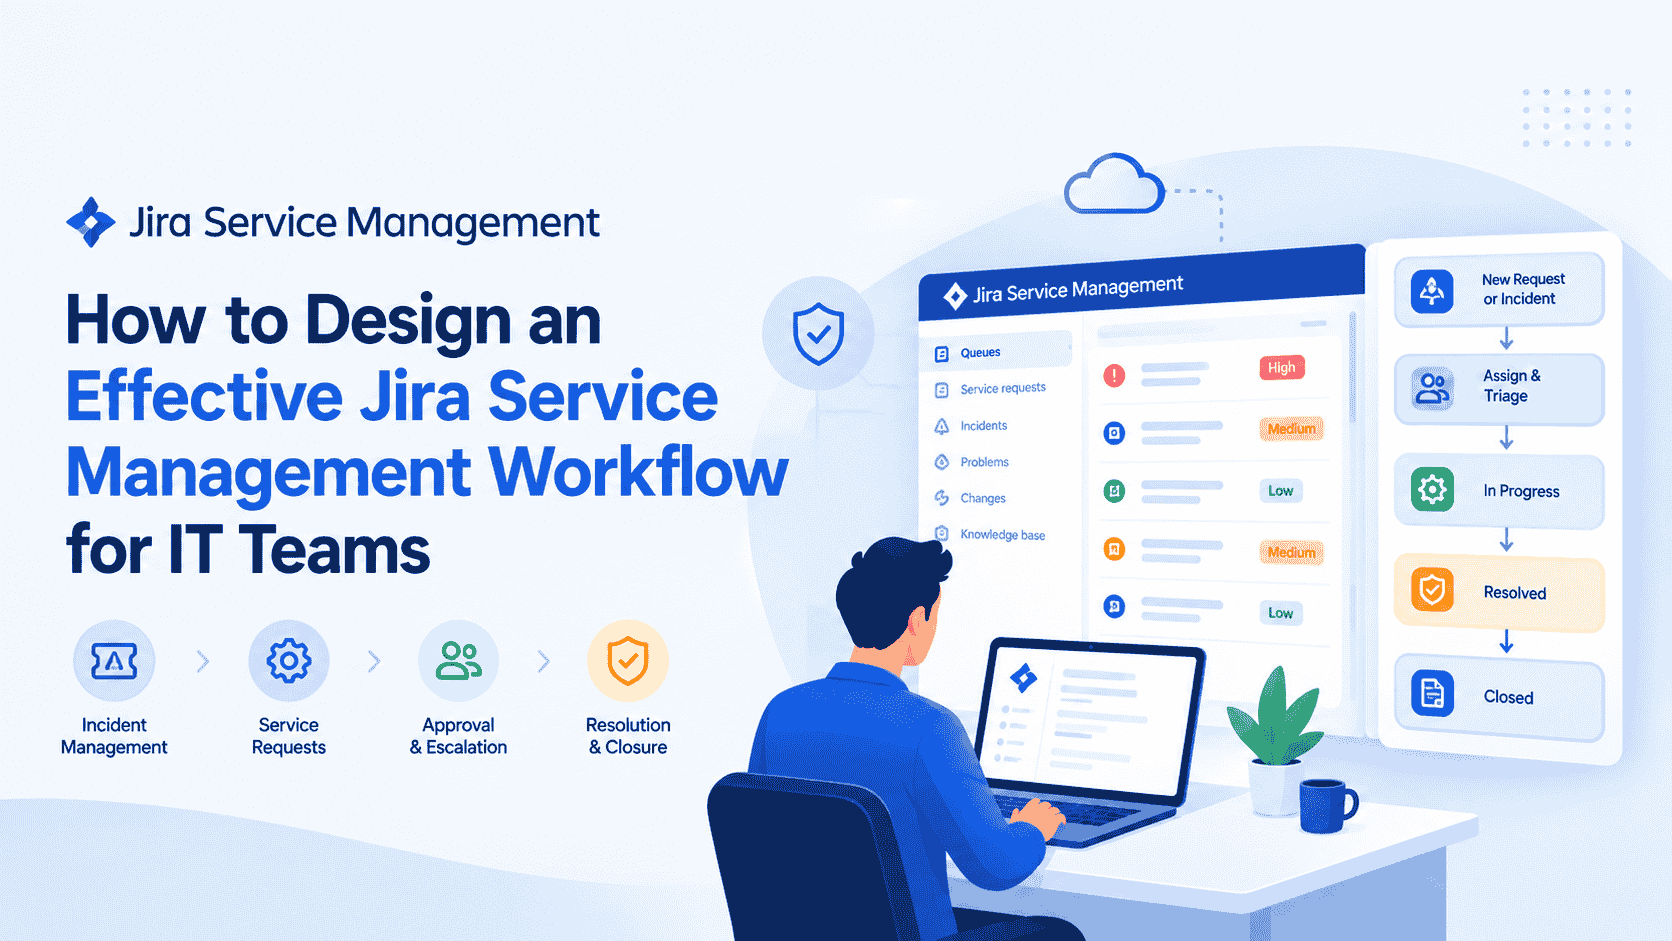This screenshot has height=941, width=1672.
Task: Click the Incident Management ticket icon
Action: (114, 661)
